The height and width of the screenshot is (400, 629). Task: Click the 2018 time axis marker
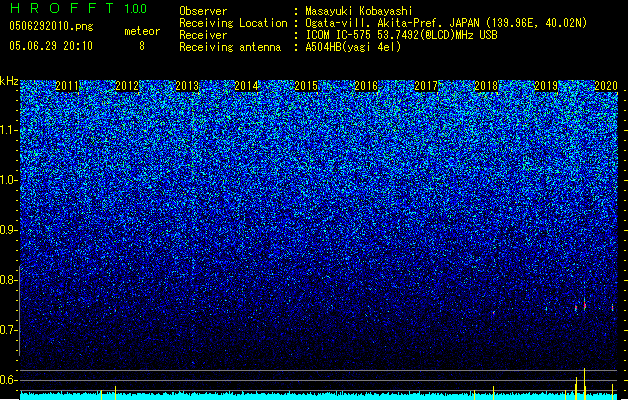(486, 85)
